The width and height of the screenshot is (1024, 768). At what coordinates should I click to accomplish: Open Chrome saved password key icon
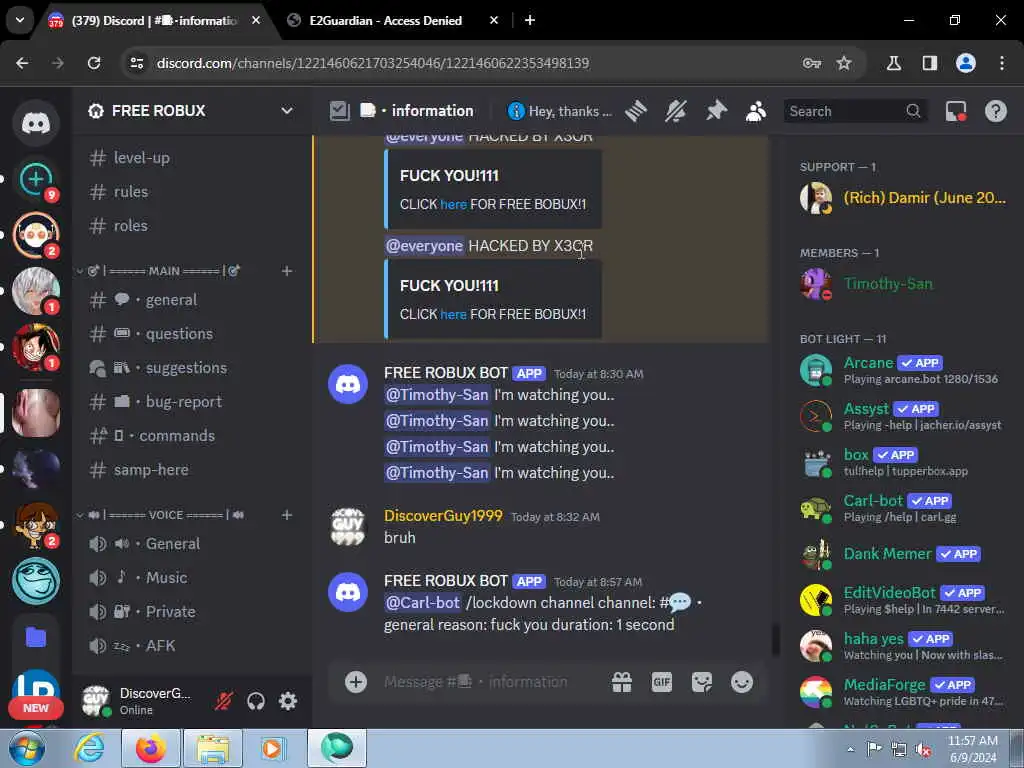pos(812,63)
